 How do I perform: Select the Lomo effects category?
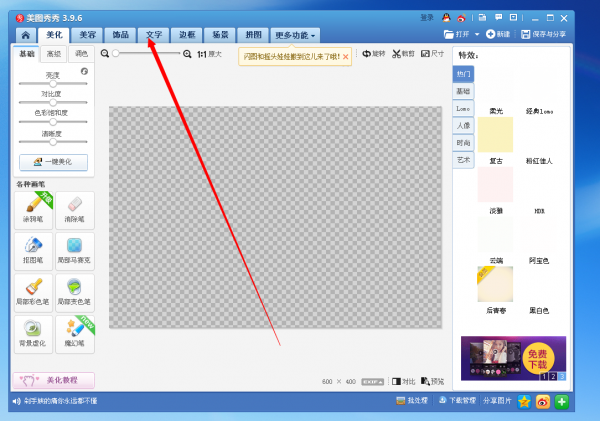pos(463,109)
